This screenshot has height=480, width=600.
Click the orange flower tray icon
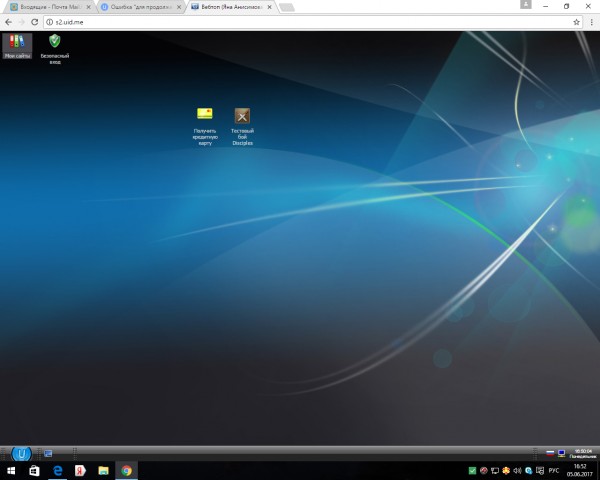click(506, 470)
